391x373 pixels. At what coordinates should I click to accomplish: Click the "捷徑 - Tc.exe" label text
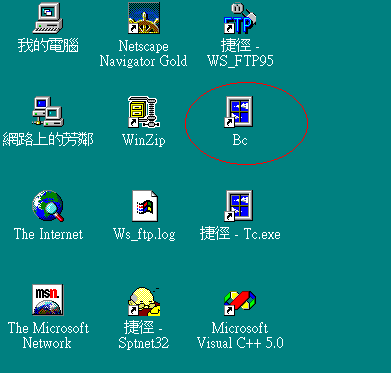(x=240, y=234)
